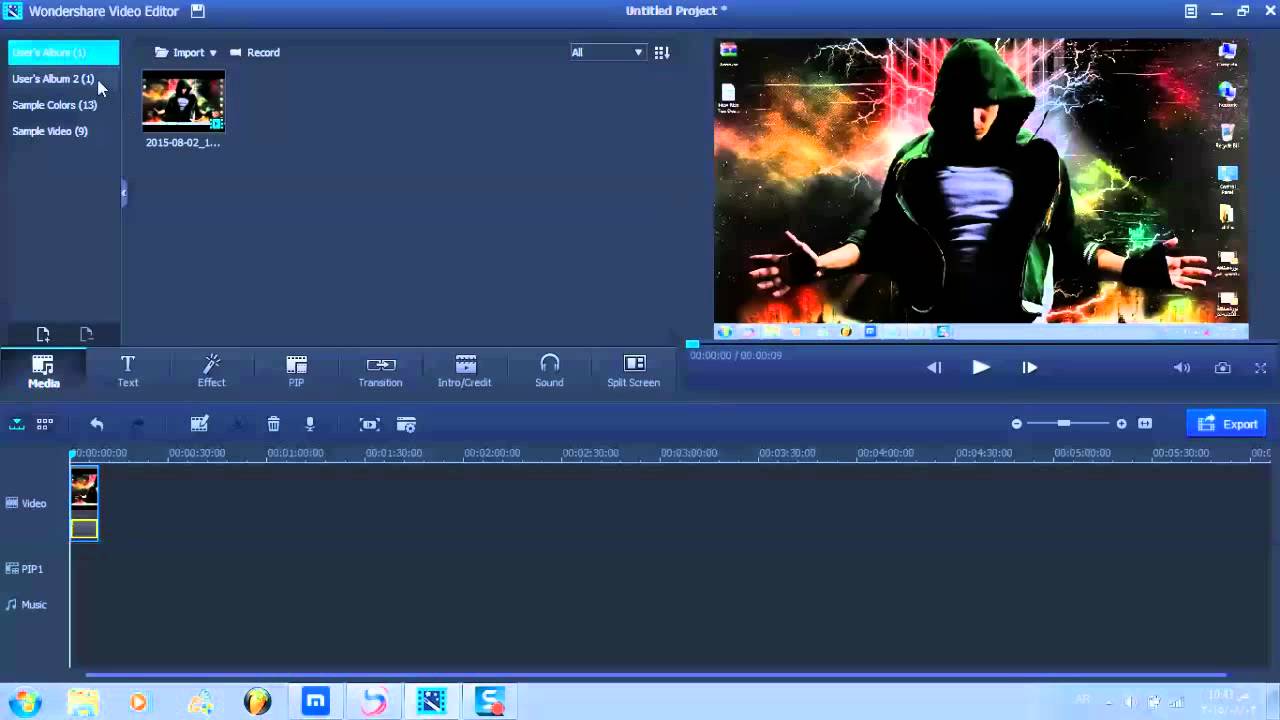Collapse the album panel handle

(124, 193)
